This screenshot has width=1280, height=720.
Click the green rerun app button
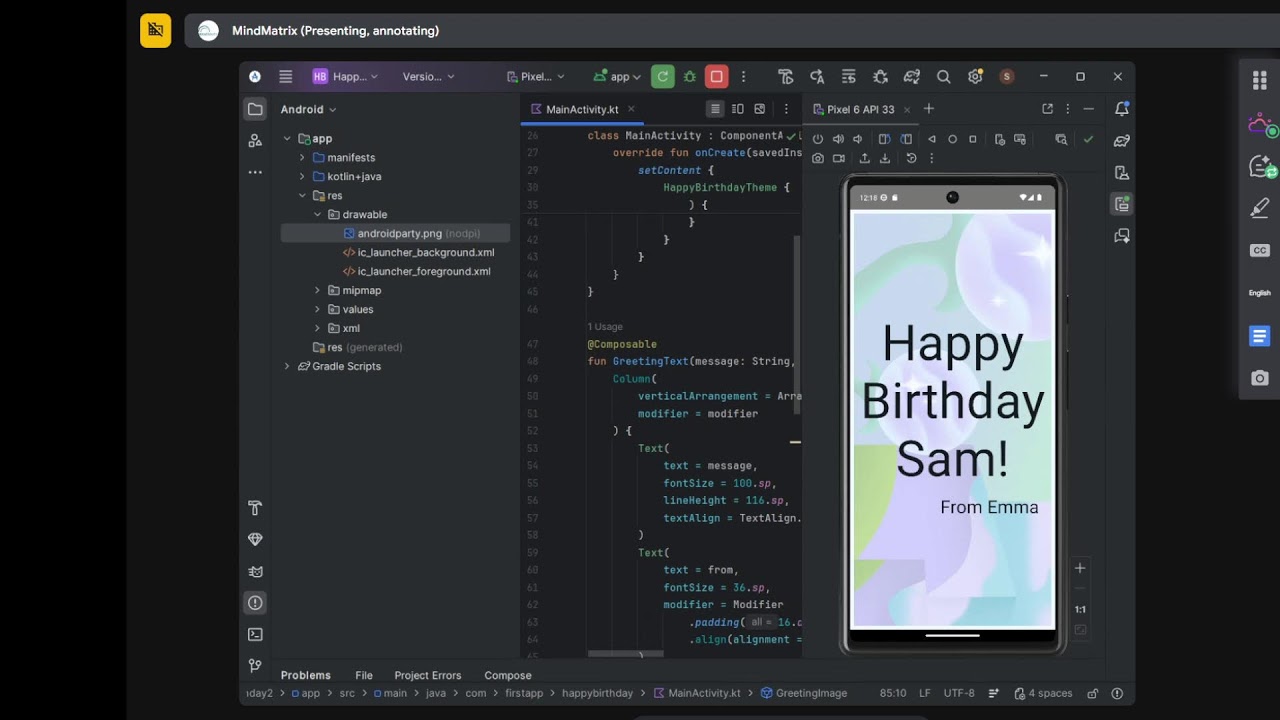(x=662, y=76)
